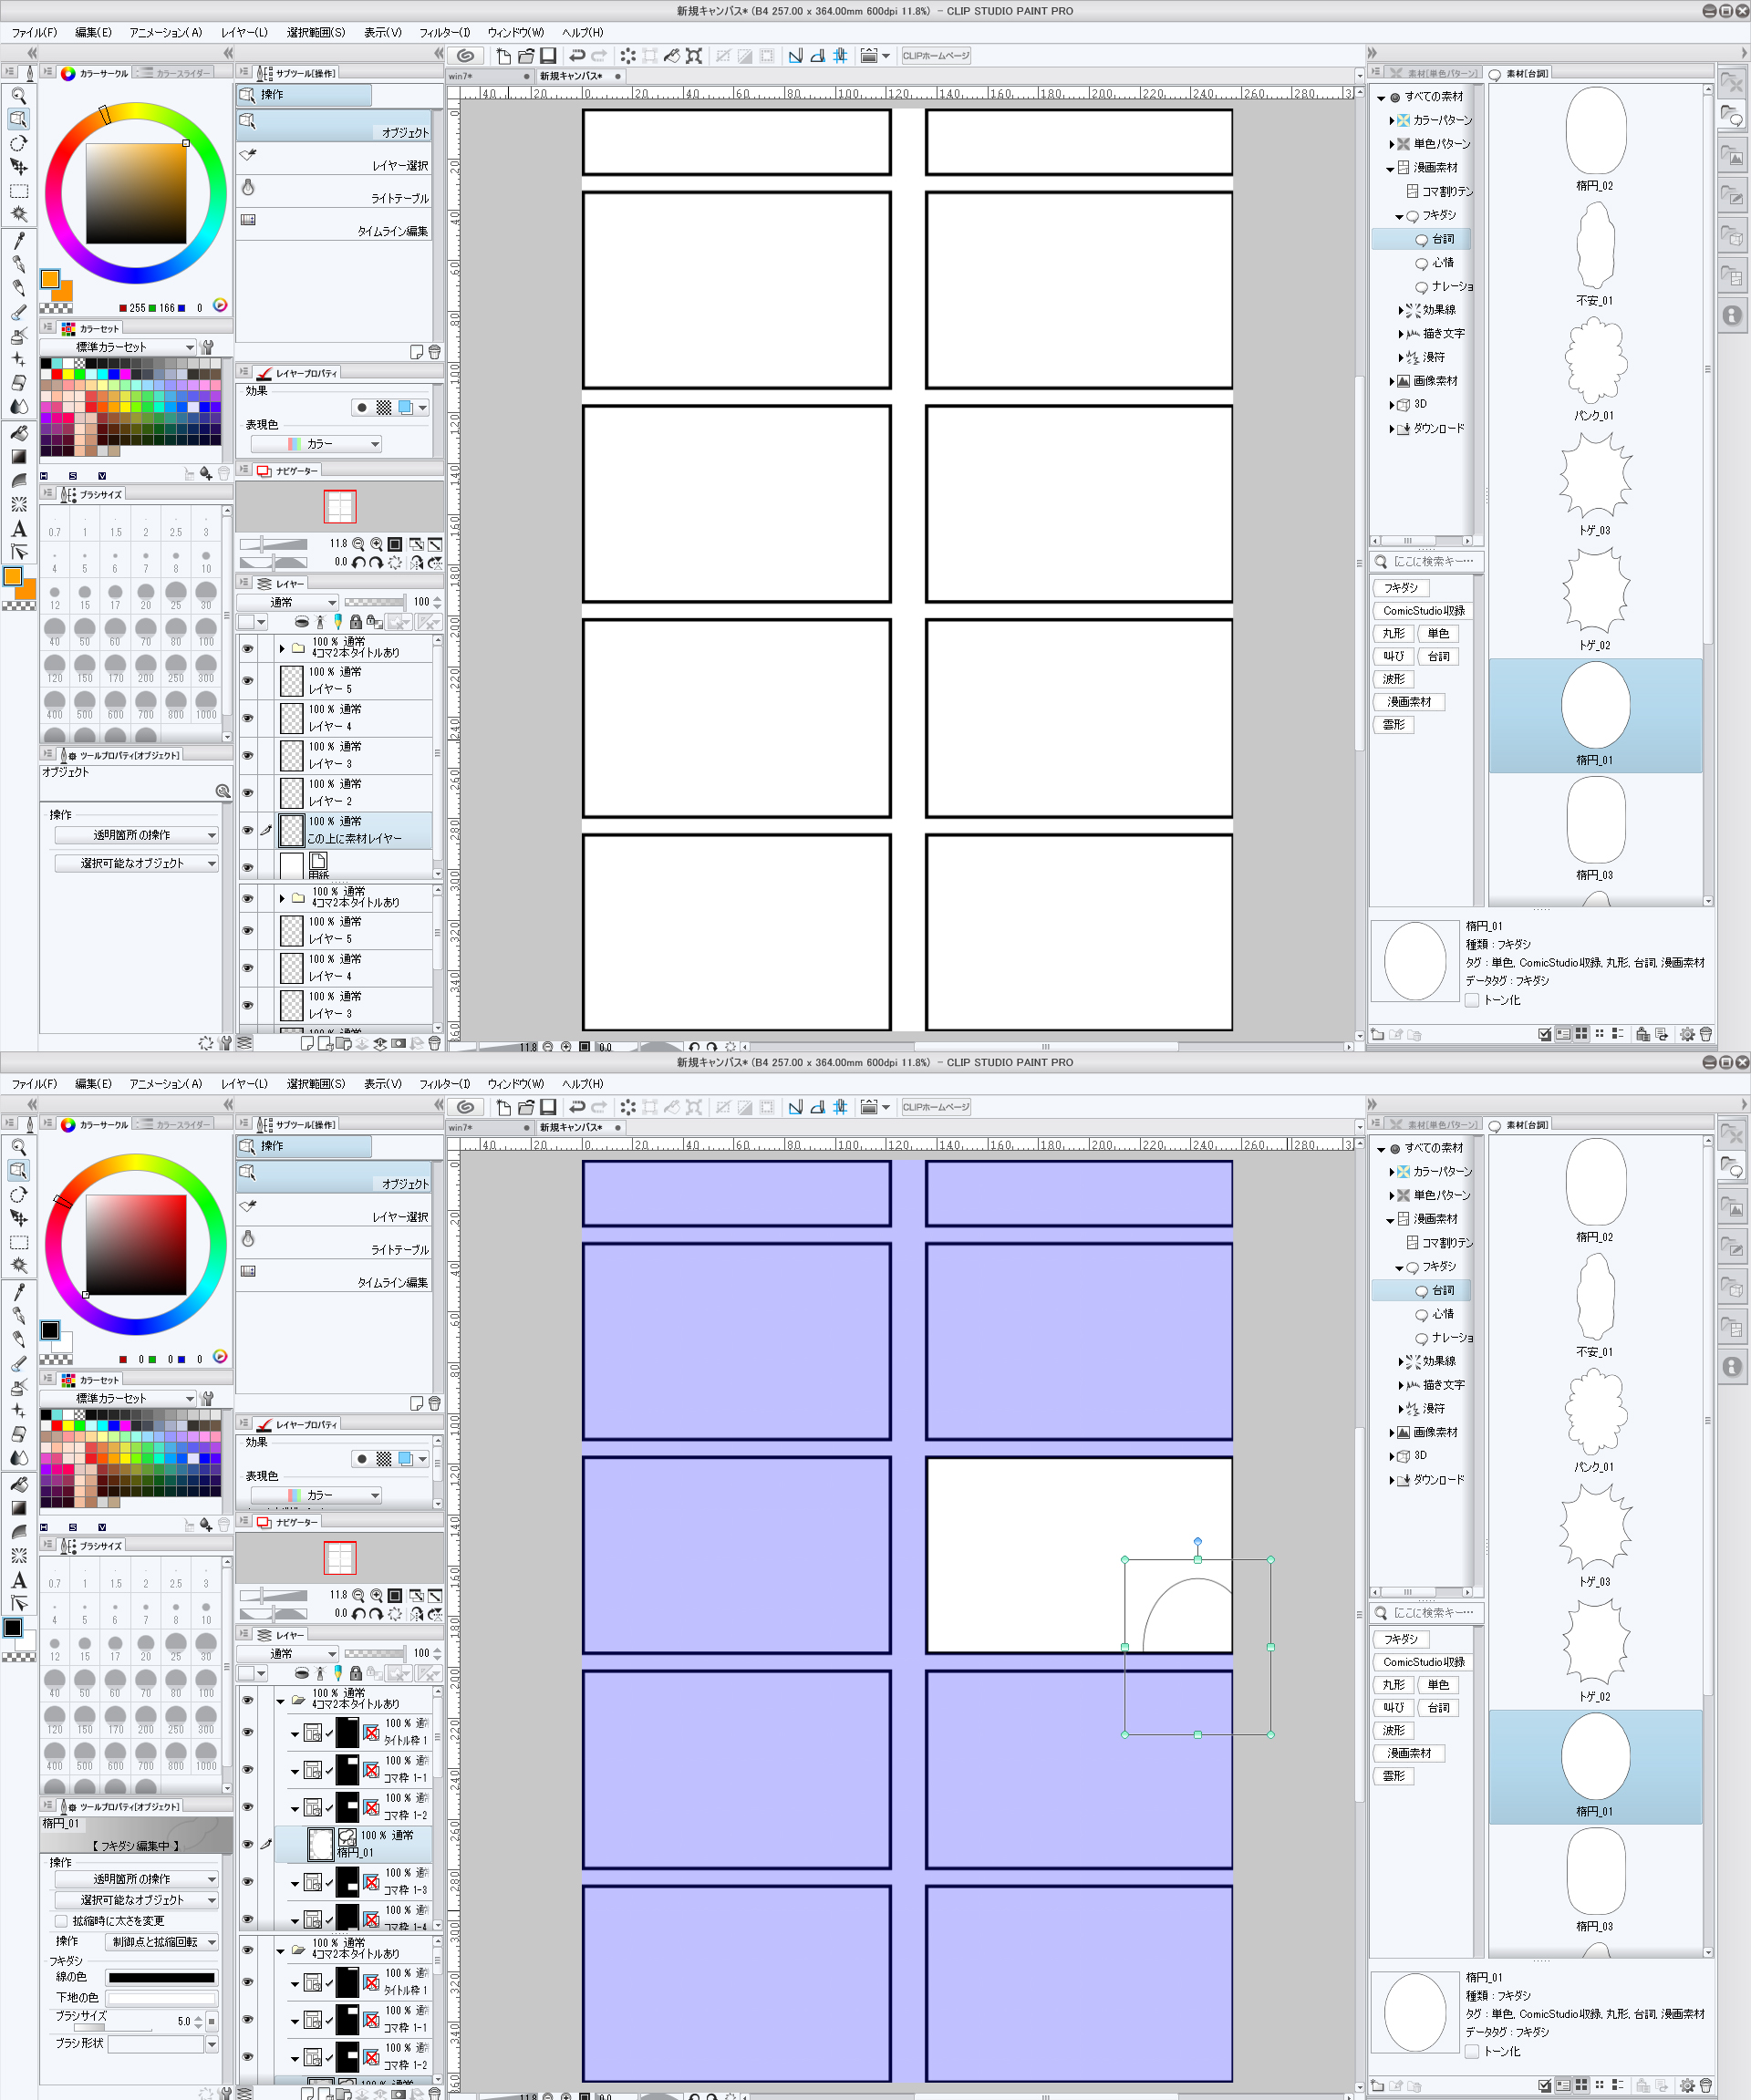Open the ブラシ形状 dropdown arrow

pos(212,2044)
